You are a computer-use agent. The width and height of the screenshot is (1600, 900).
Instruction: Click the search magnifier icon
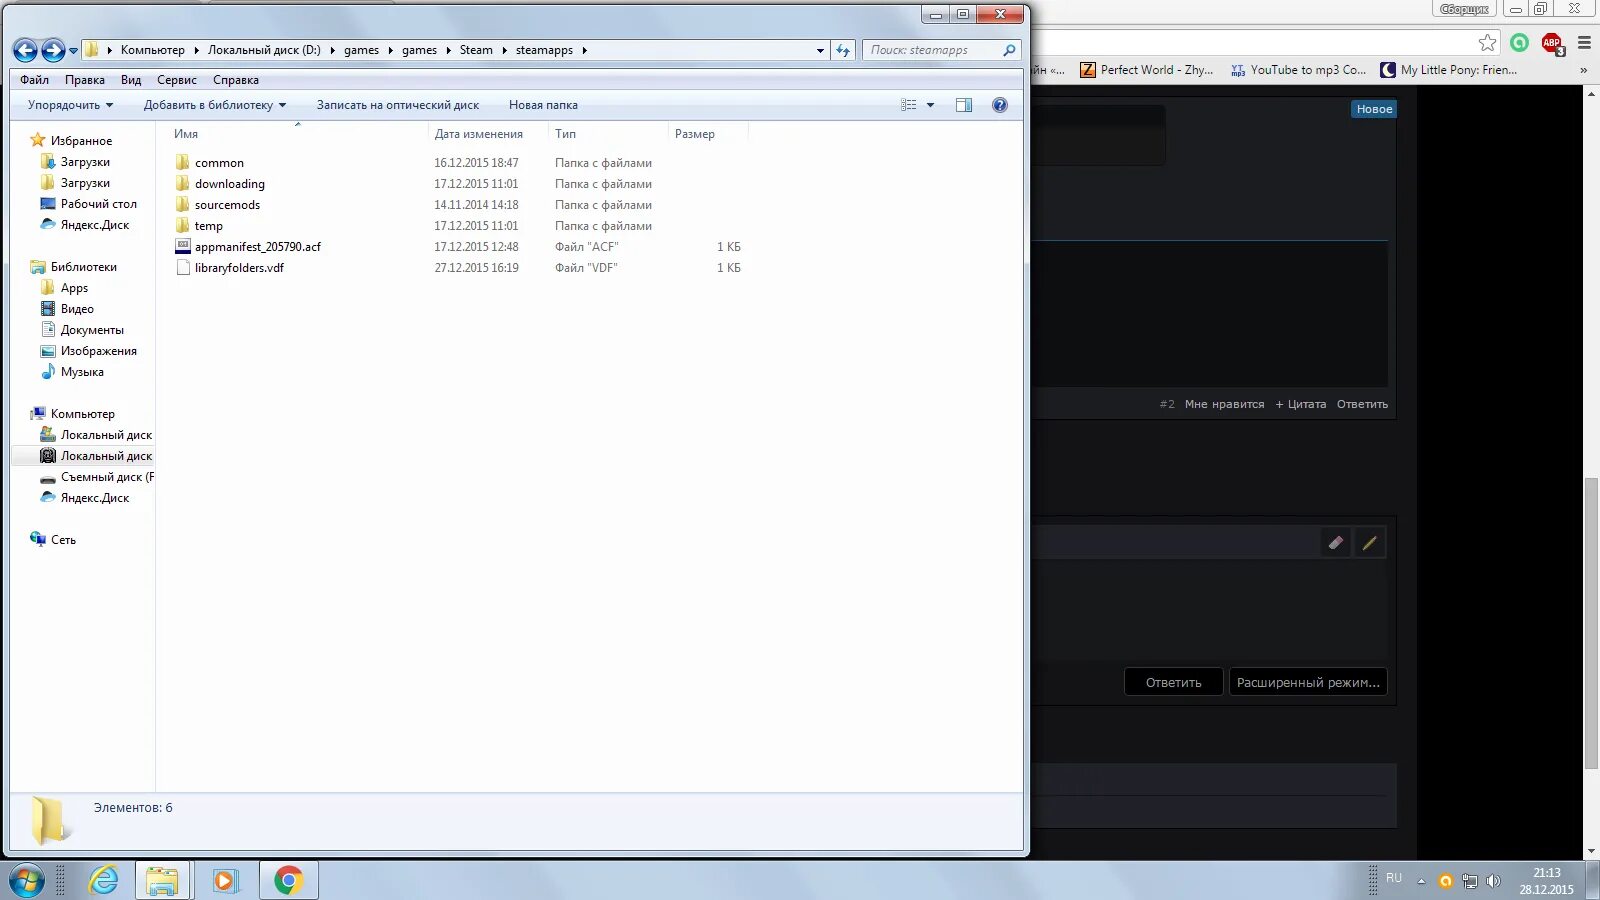tap(1009, 50)
